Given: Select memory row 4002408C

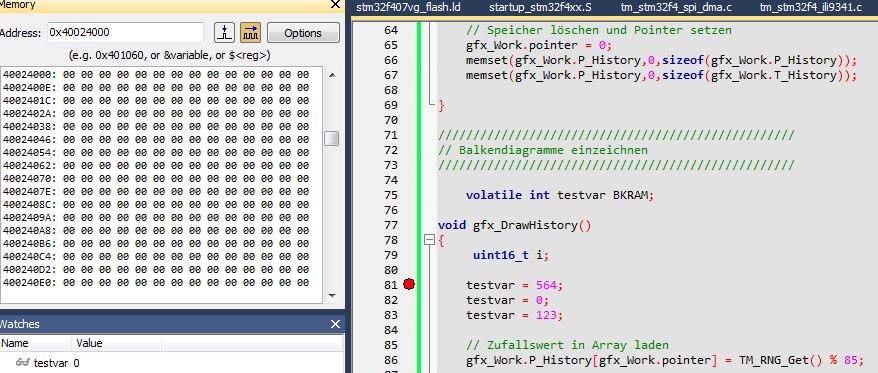Looking at the screenshot, I should (x=156, y=204).
